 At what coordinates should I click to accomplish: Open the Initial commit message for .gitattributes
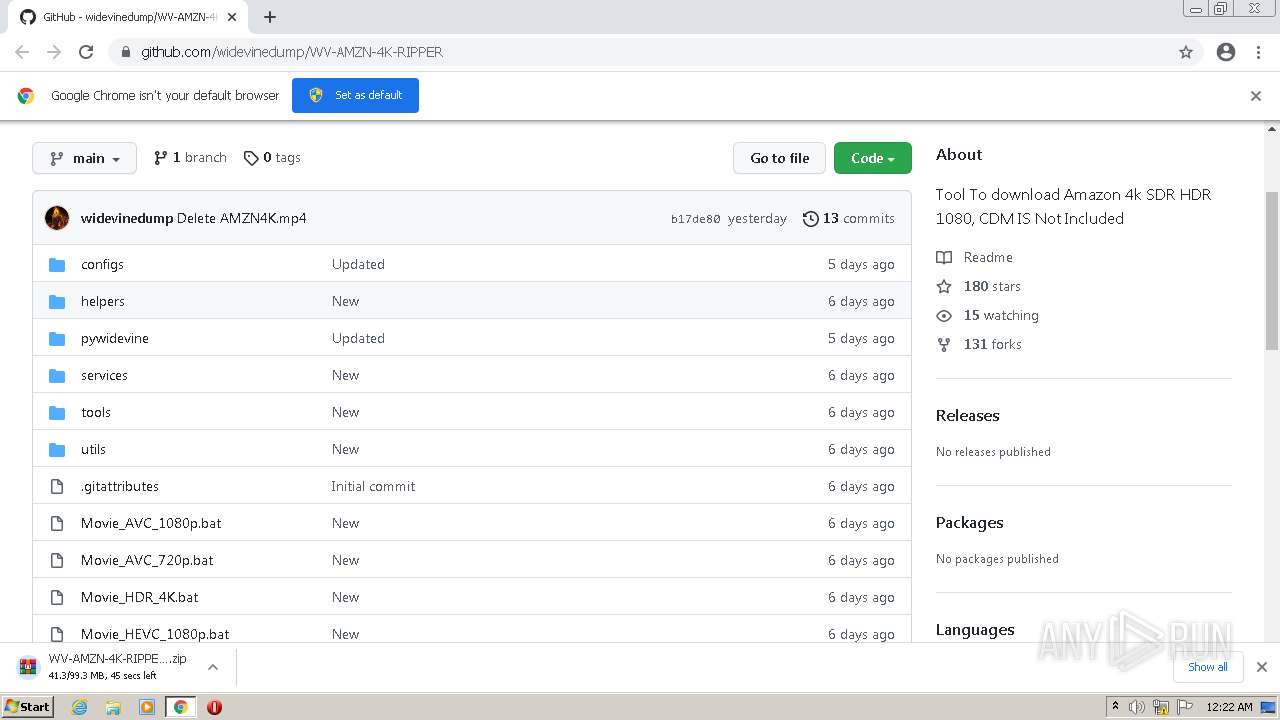point(373,486)
